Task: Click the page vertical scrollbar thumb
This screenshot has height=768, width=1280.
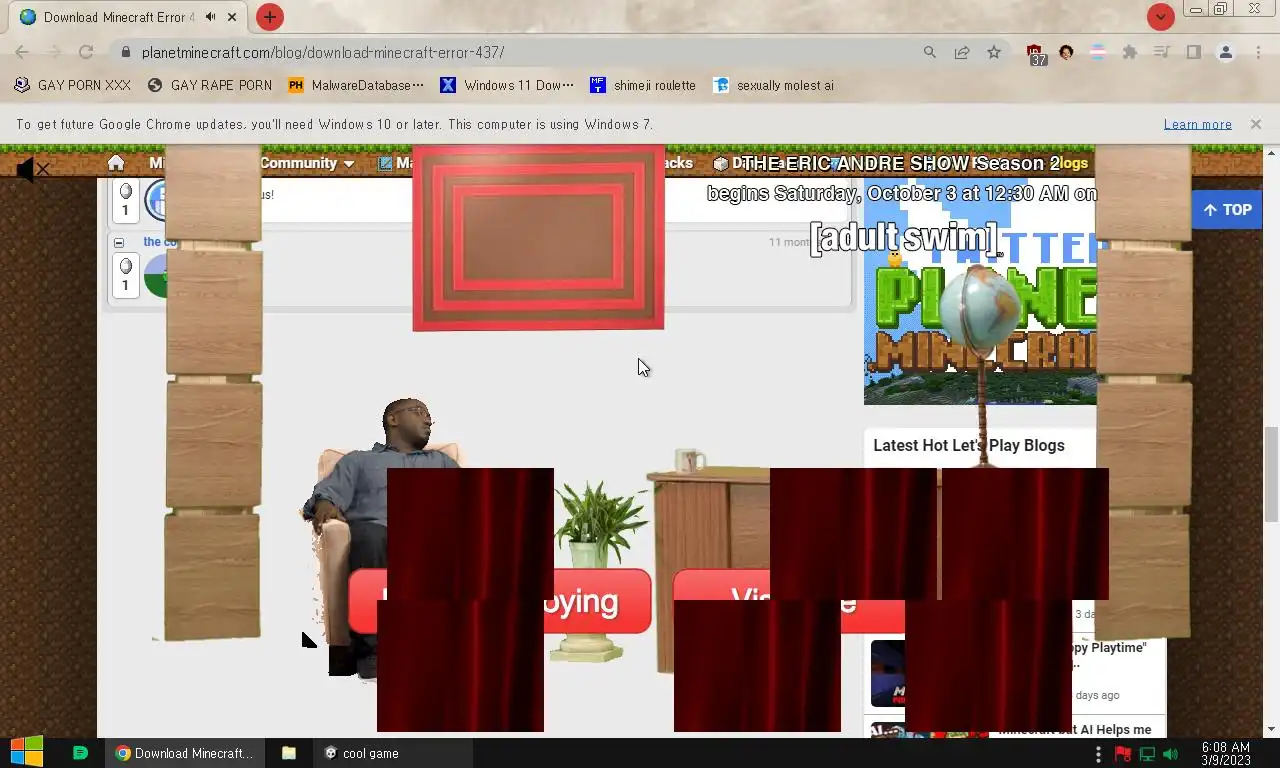Action: [1271, 473]
